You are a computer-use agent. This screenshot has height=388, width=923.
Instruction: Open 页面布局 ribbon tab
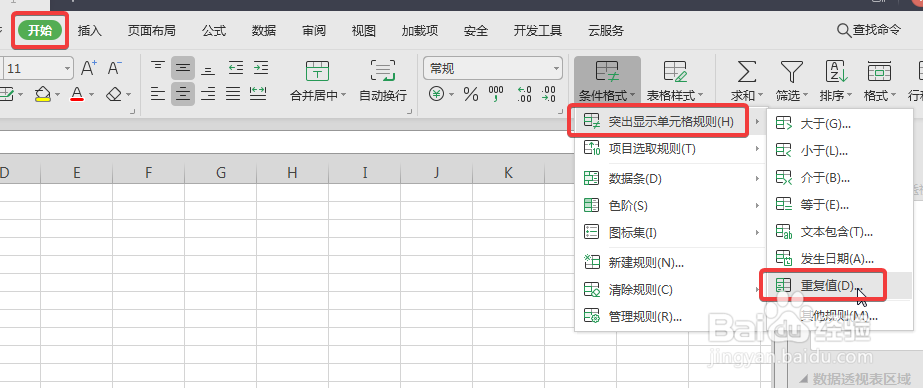151,31
